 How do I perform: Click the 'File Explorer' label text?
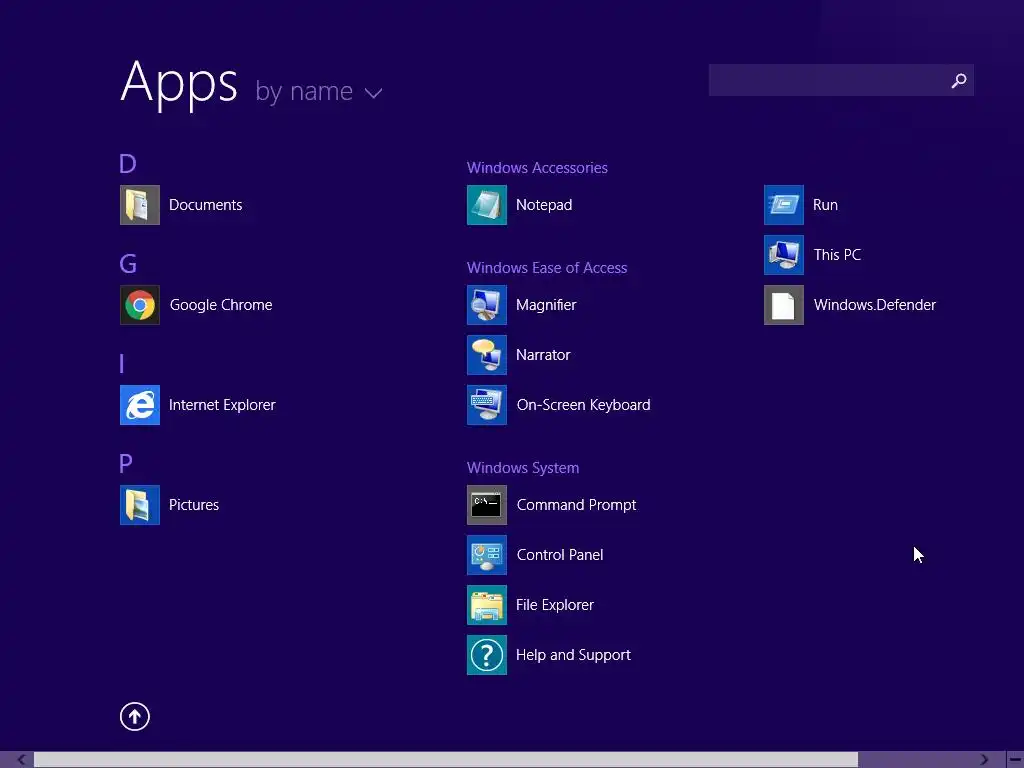click(x=554, y=605)
